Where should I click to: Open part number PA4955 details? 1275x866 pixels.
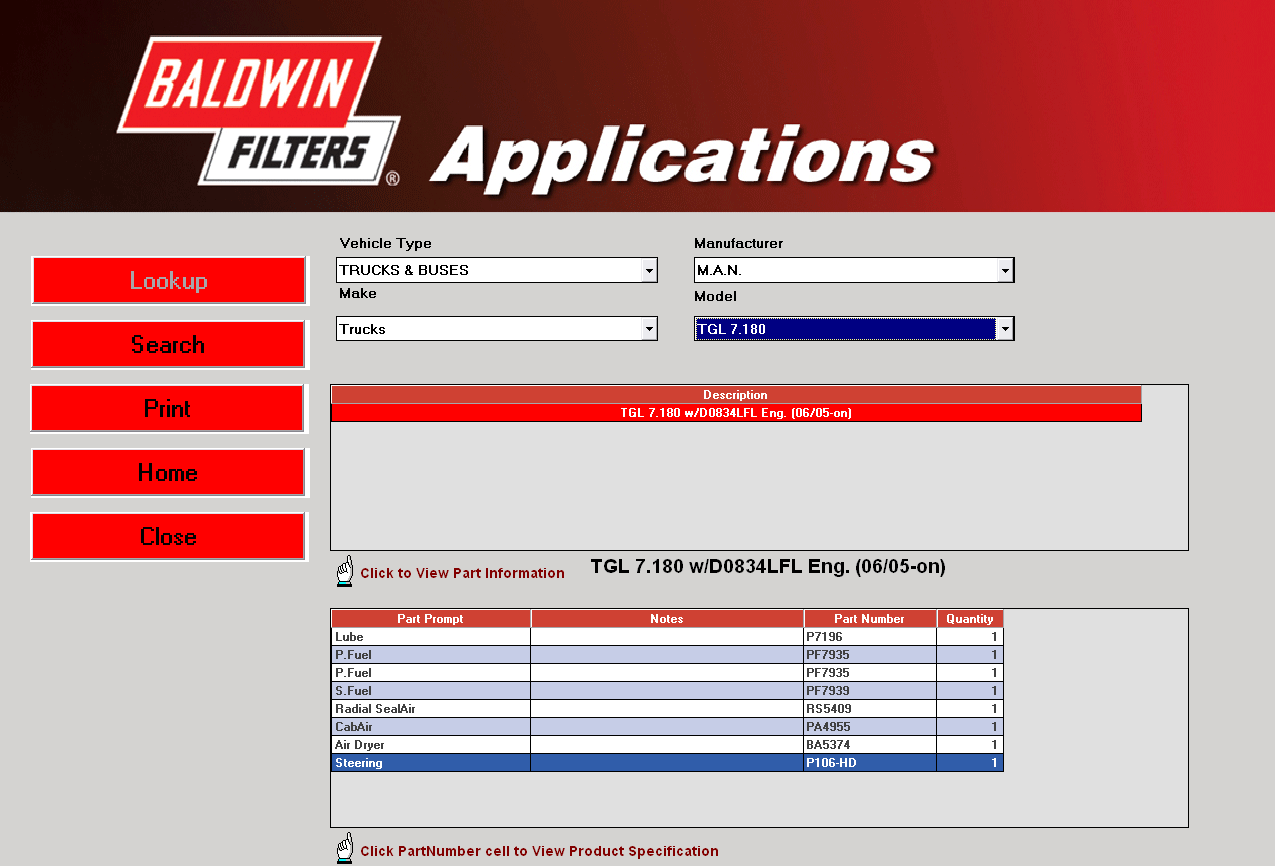point(870,727)
